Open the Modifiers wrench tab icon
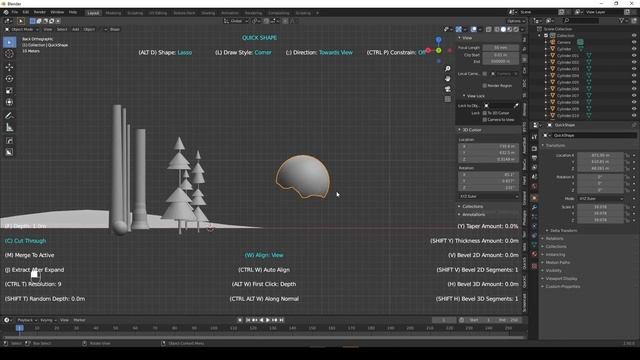Viewport: 640px width, 360px height. pyautogui.click(x=534, y=208)
